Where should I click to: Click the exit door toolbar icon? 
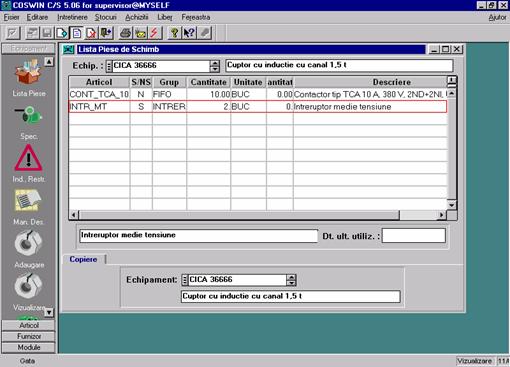(106, 33)
